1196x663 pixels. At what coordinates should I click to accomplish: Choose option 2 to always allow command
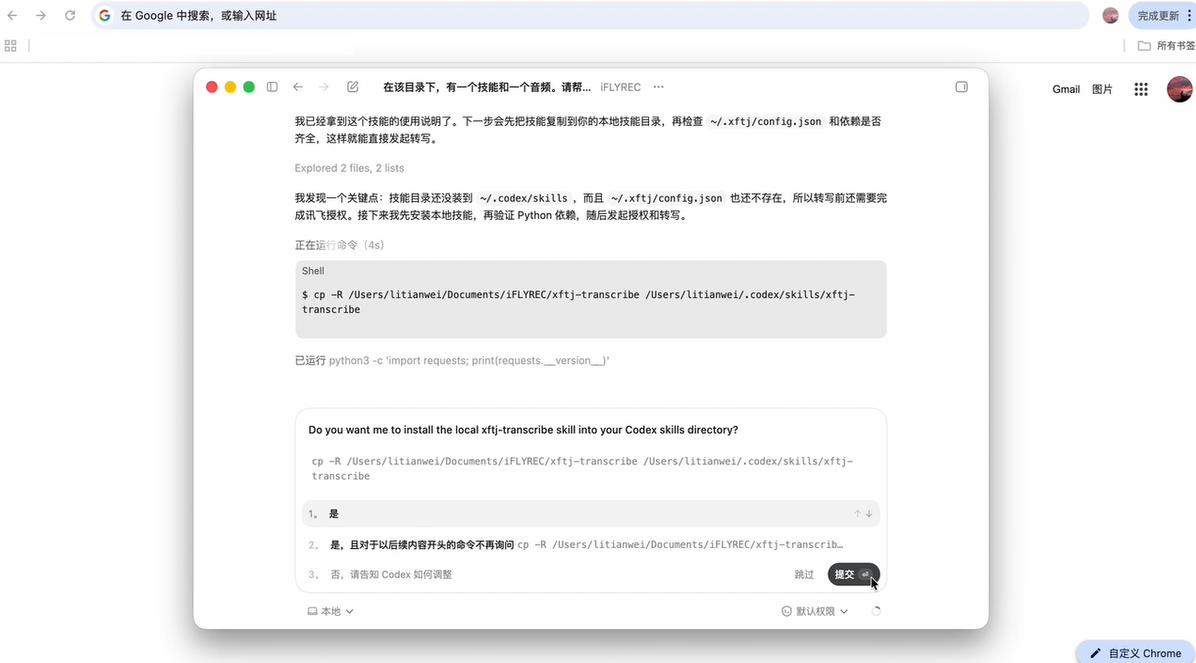(x=591, y=544)
